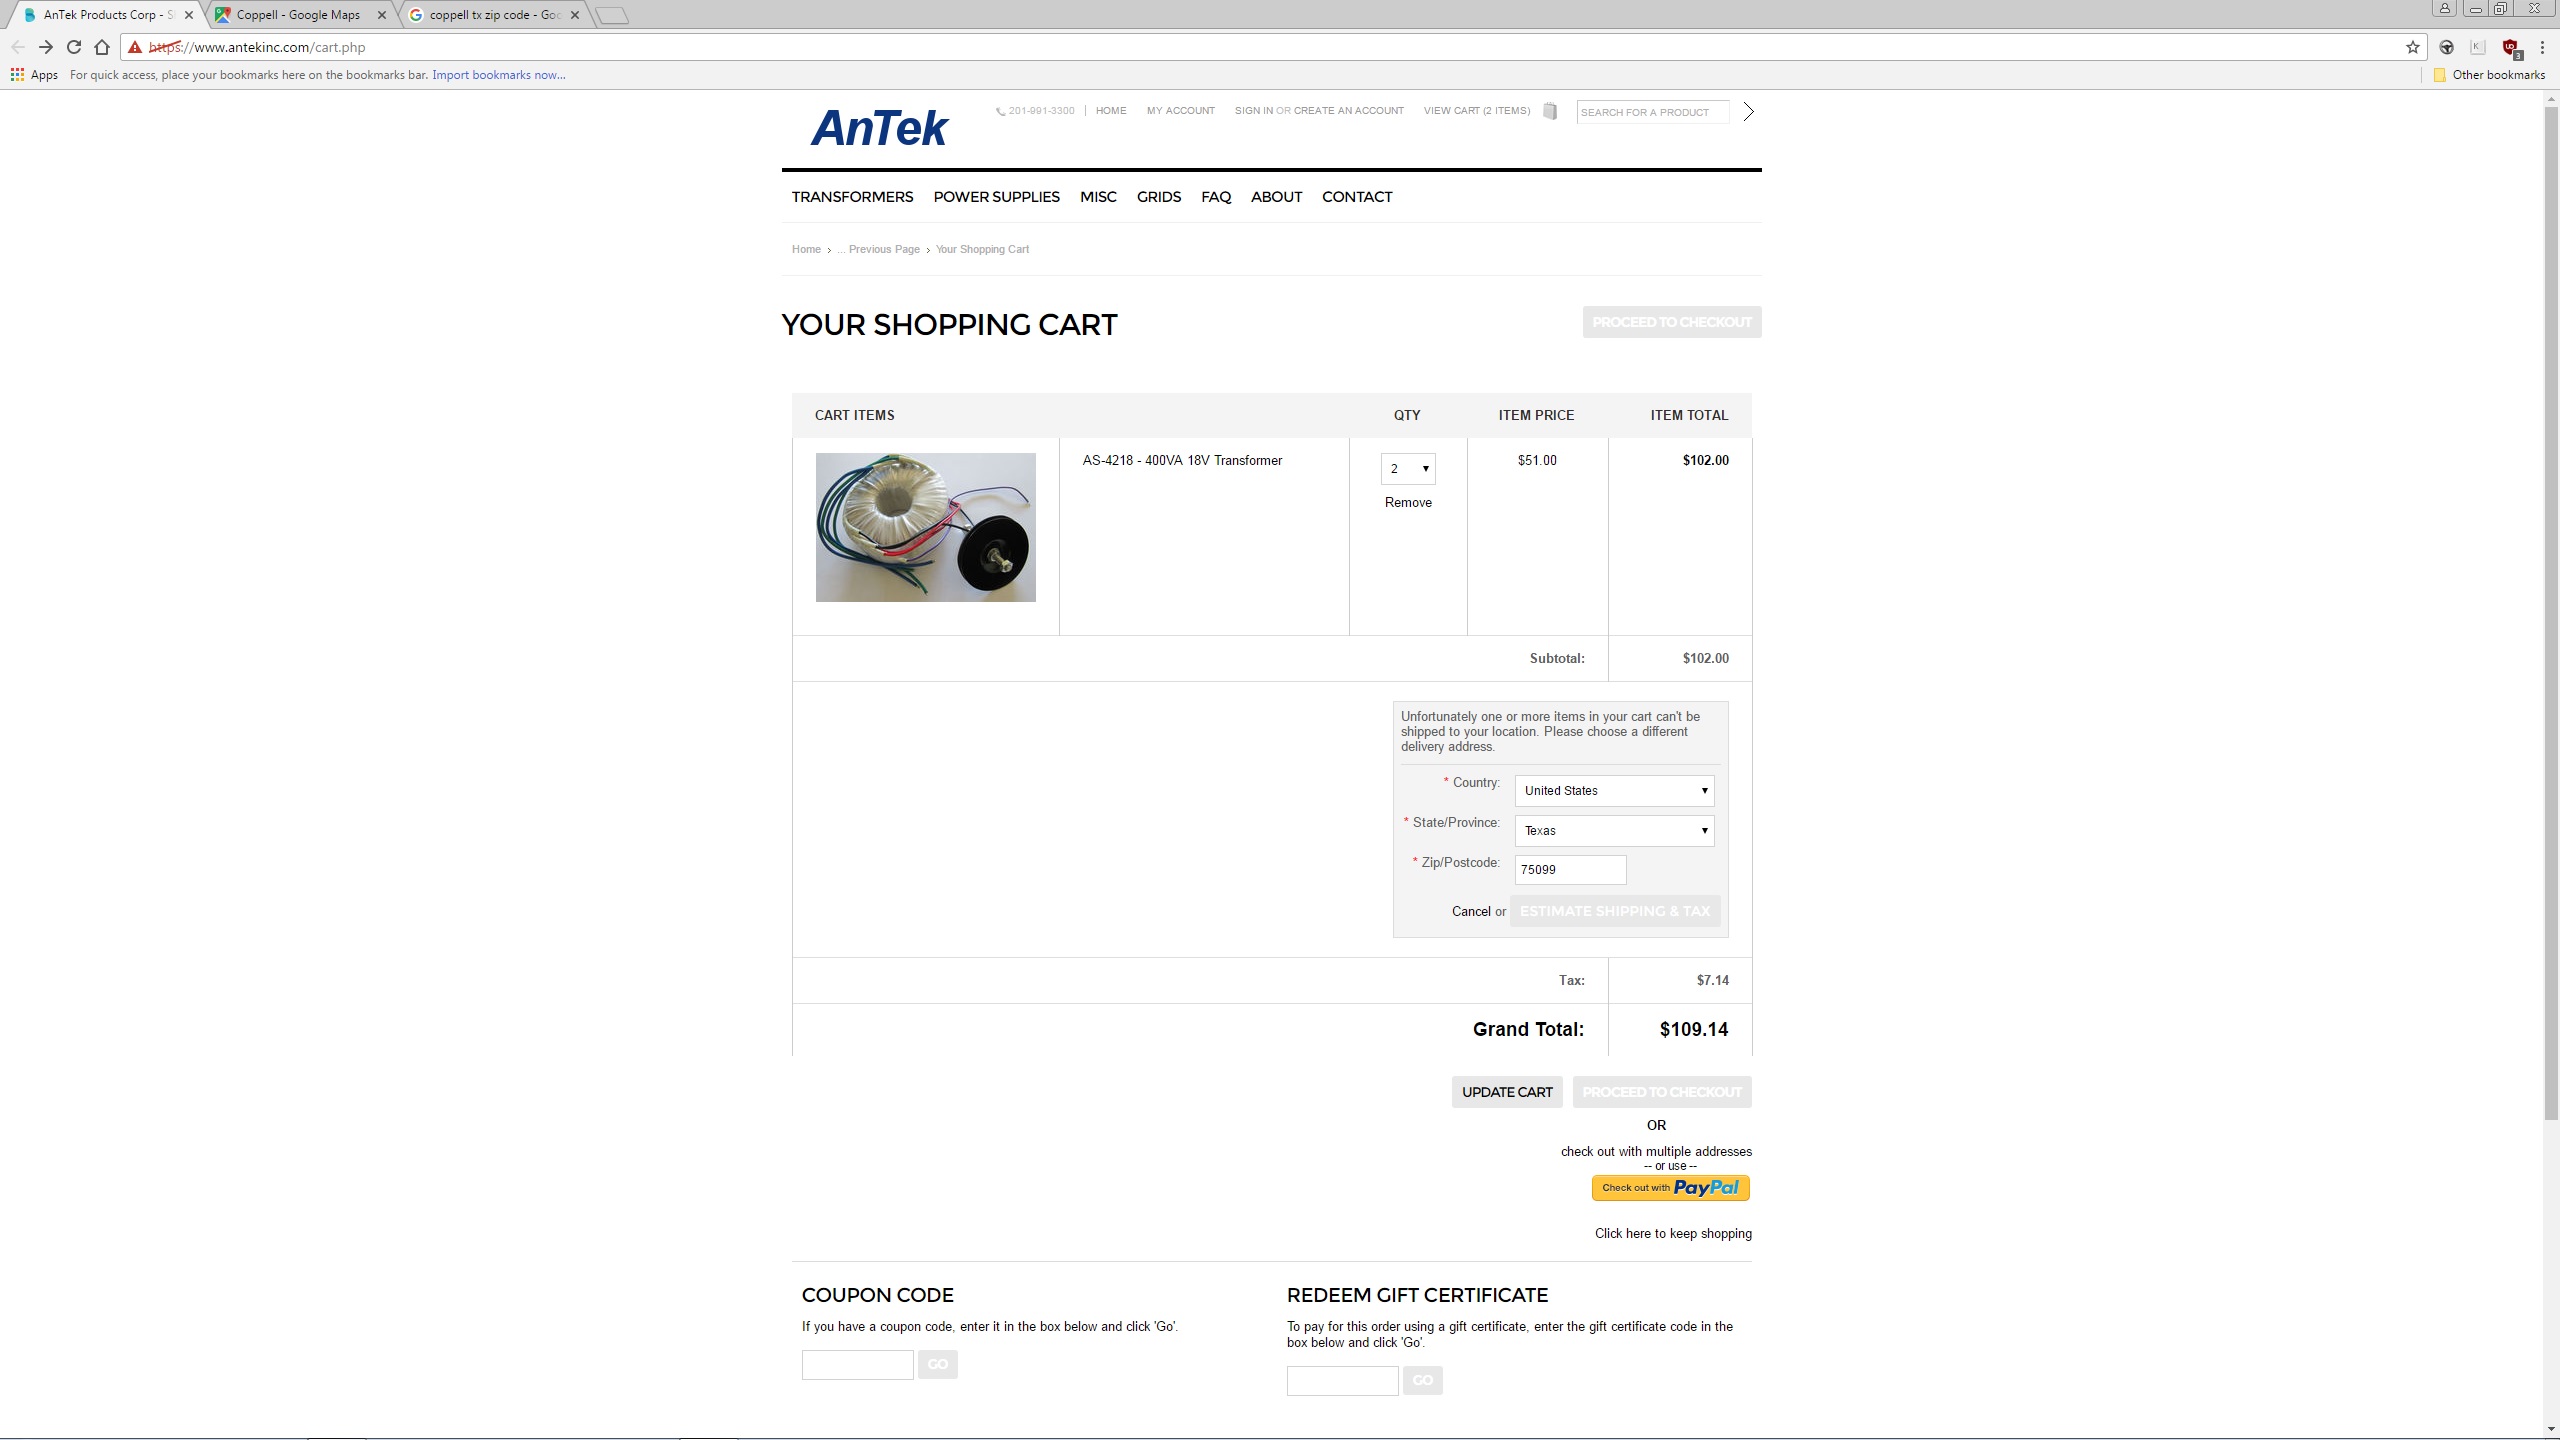Open the Other bookmarks folder
The image size is (2560, 1440).
[x=2490, y=75]
